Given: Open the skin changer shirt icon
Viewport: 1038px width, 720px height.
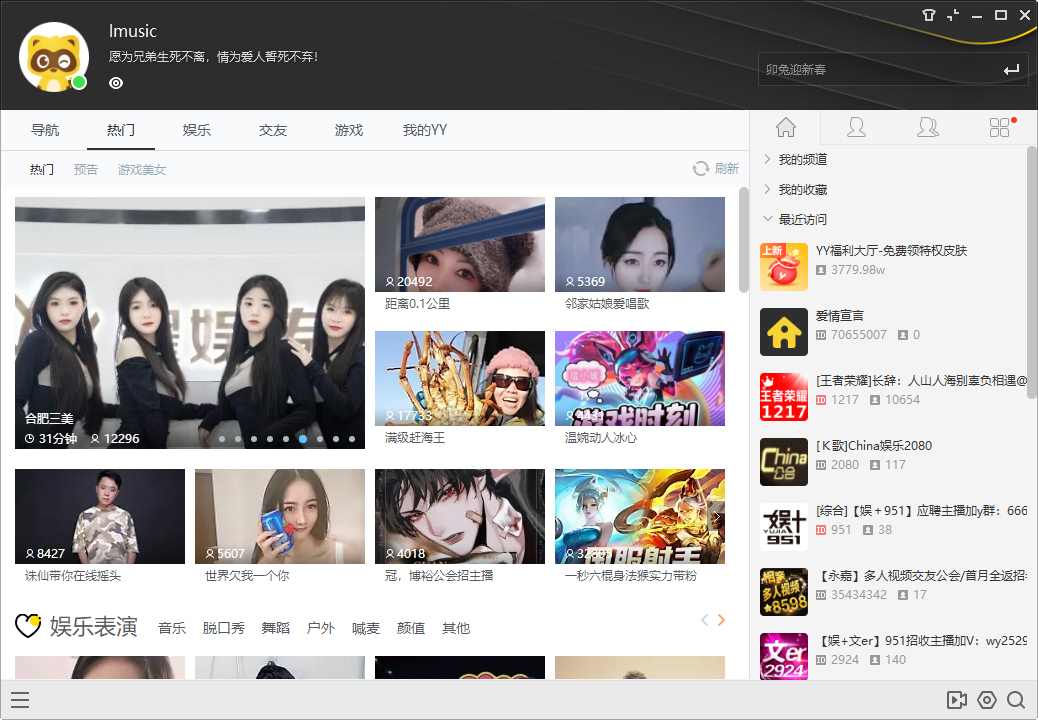Looking at the screenshot, I should point(929,15).
